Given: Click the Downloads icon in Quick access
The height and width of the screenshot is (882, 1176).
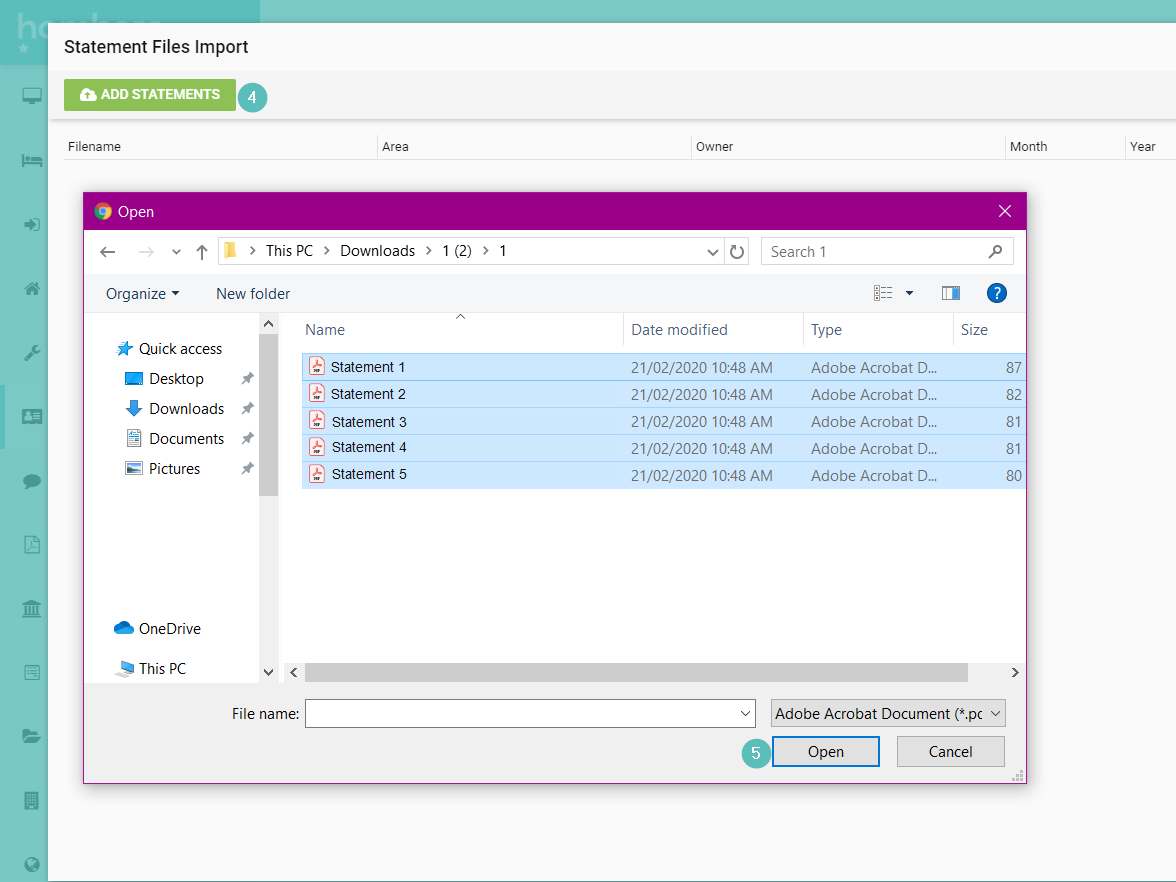Looking at the screenshot, I should click(x=134, y=408).
